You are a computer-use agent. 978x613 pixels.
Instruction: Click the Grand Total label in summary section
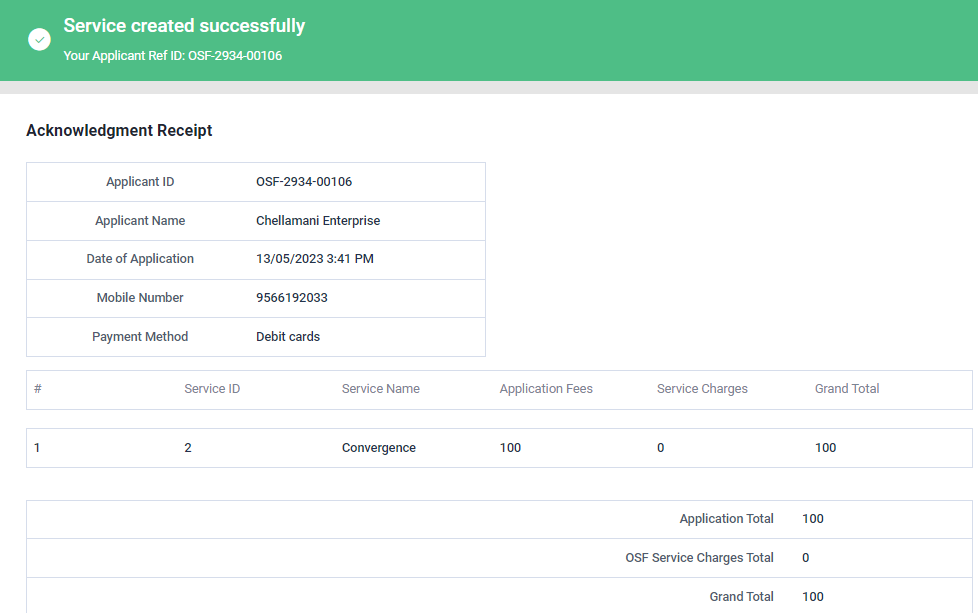click(x=741, y=597)
